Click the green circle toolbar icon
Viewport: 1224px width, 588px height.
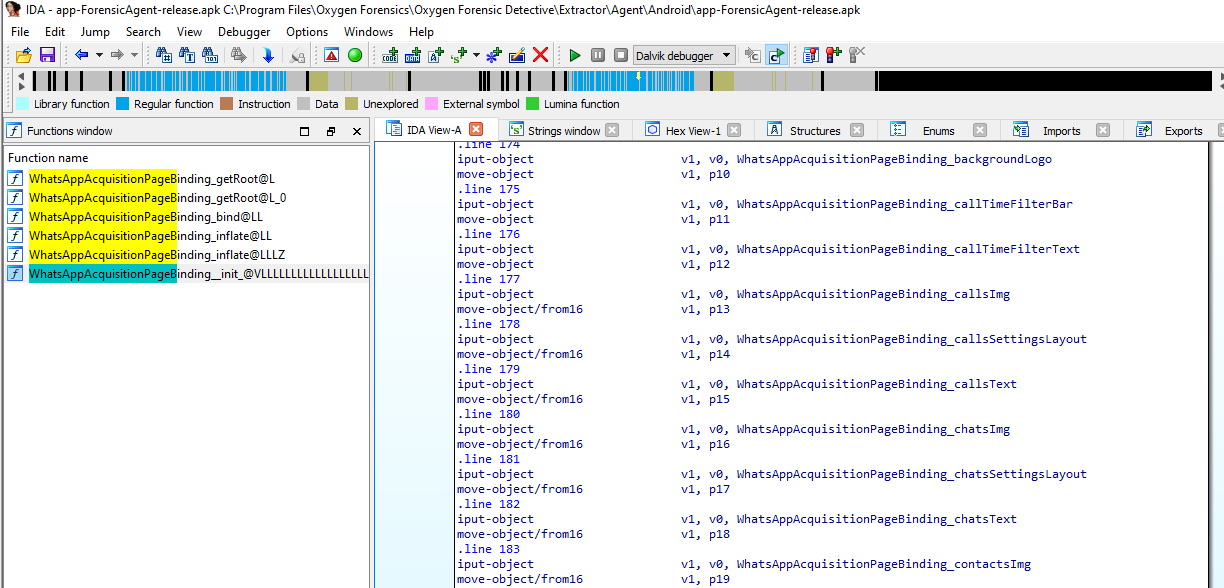coord(354,55)
